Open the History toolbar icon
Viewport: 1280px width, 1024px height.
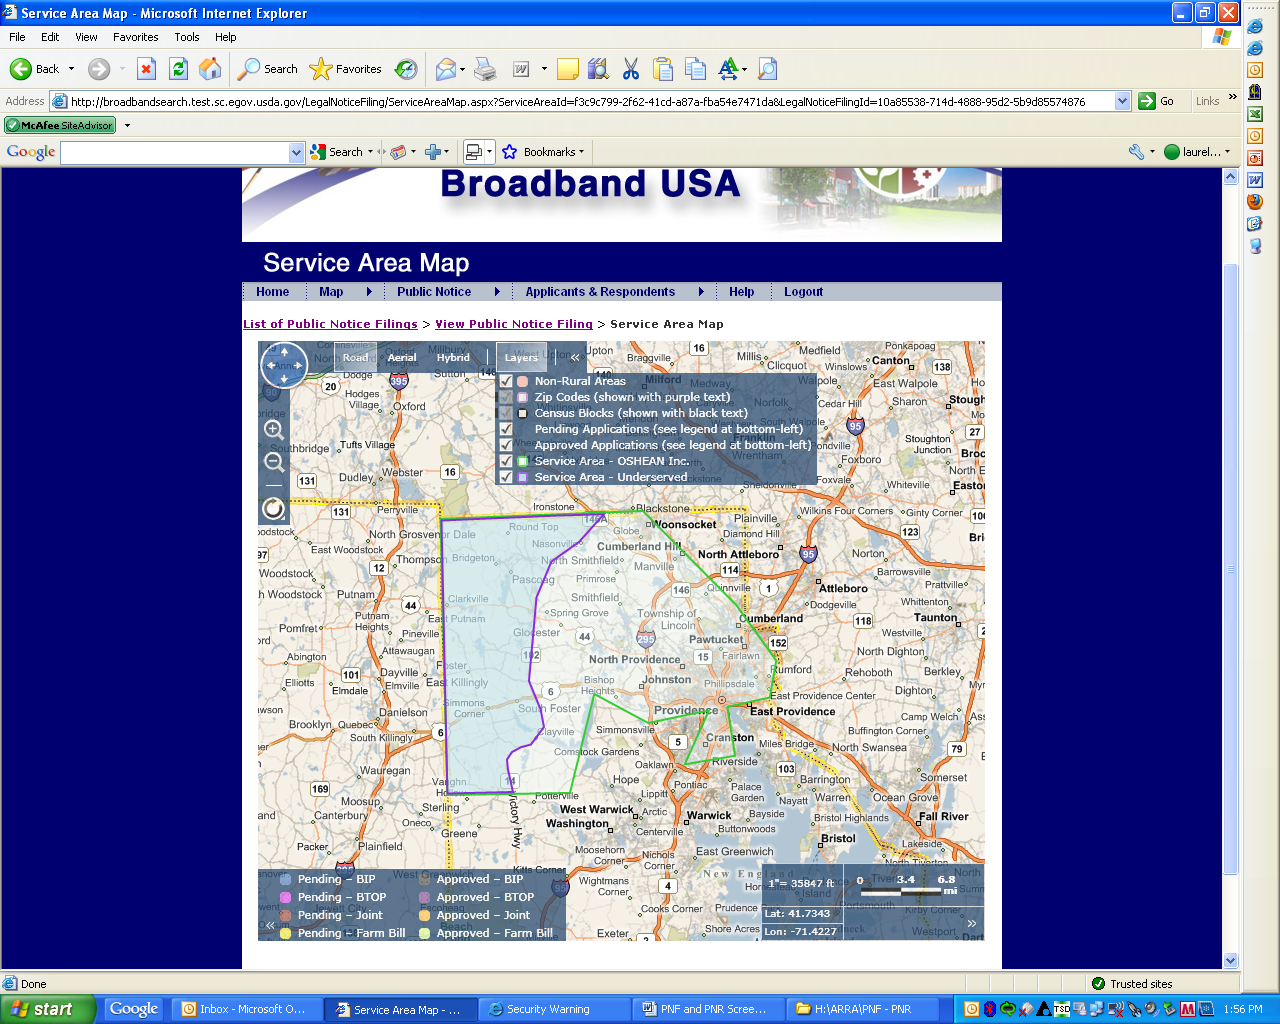click(406, 69)
